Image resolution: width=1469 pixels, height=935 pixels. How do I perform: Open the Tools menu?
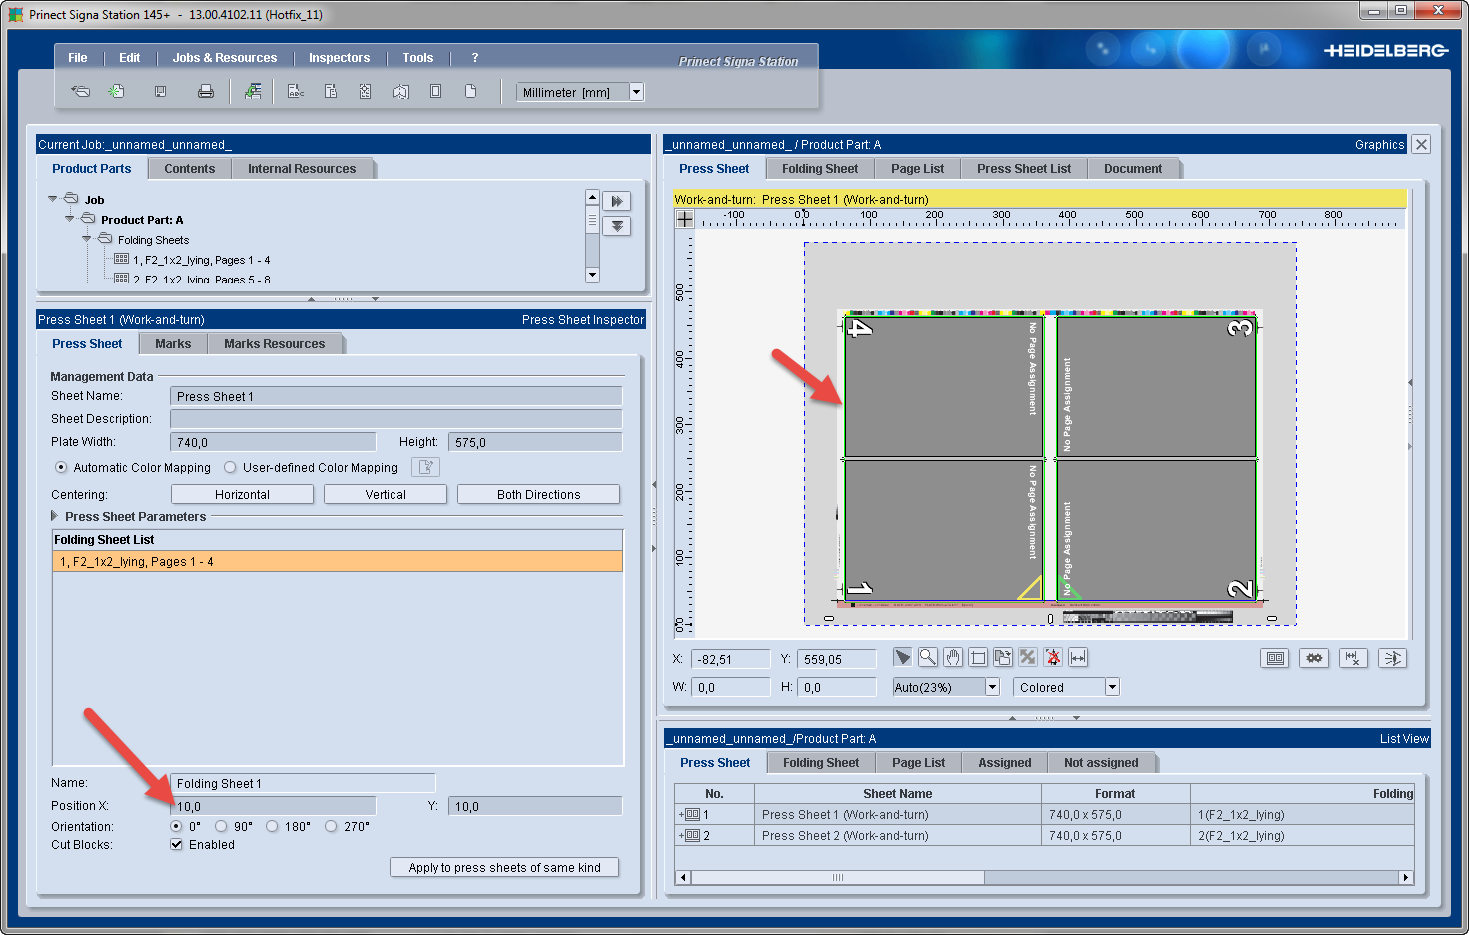(418, 58)
